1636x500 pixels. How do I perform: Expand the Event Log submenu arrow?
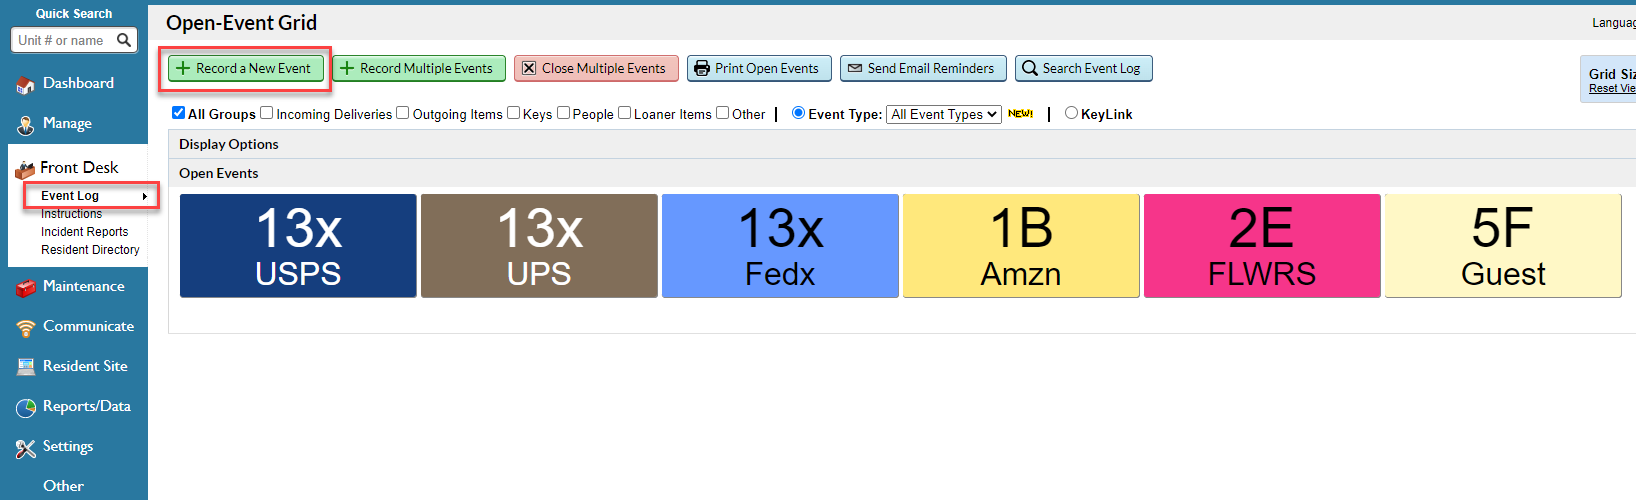145,196
